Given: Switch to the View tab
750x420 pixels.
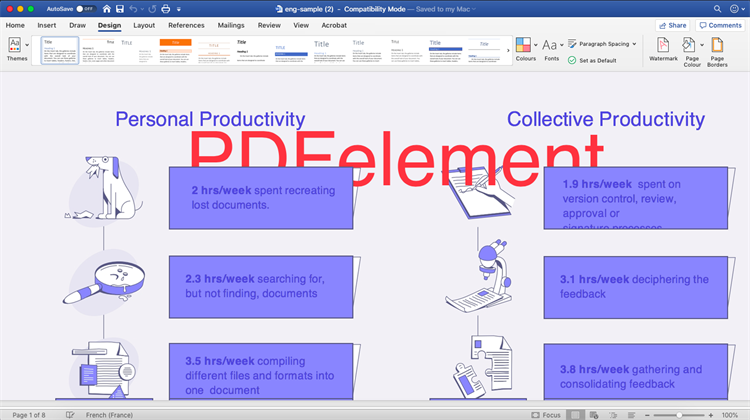Looking at the screenshot, I should click(x=301, y=25).
